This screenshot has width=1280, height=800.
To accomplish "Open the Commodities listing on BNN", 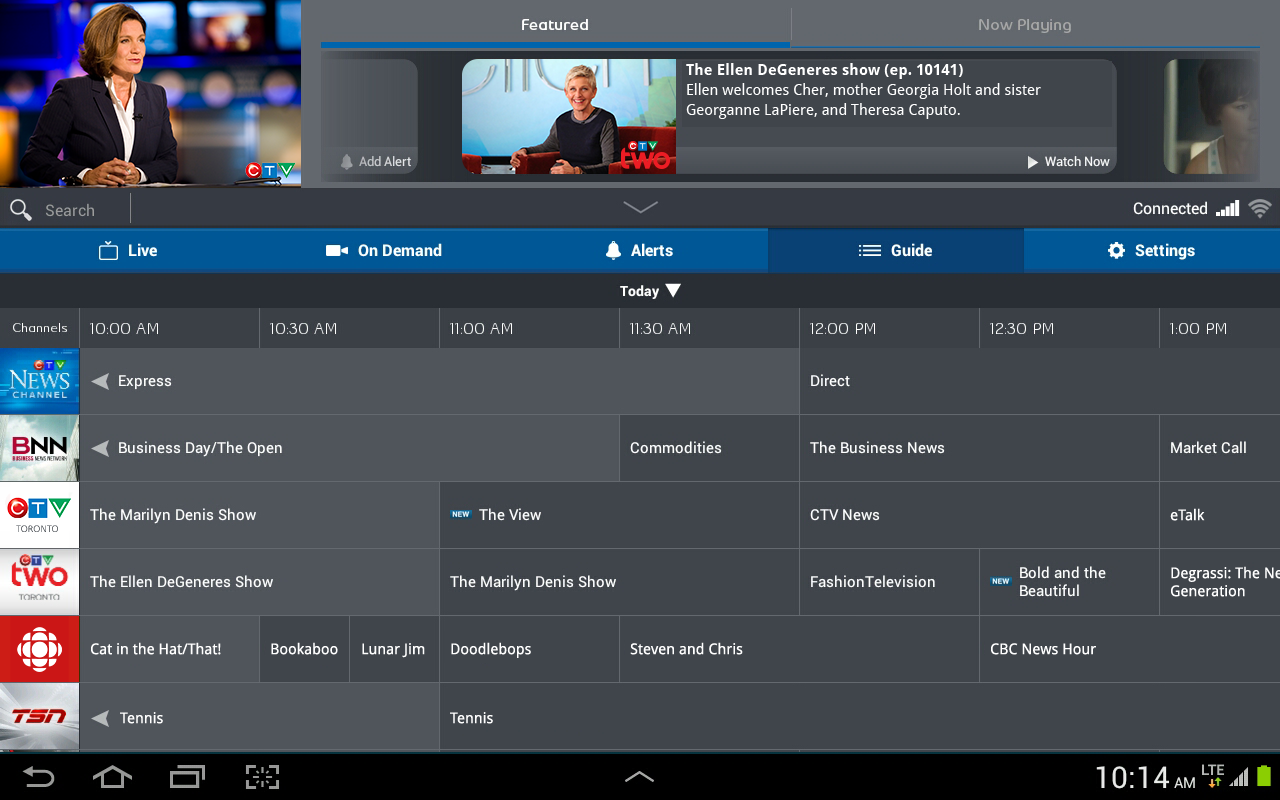I will (x=709, y=448).
